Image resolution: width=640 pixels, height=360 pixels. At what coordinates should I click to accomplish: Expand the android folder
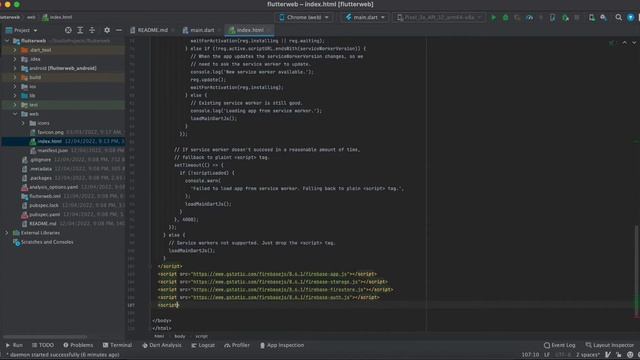[15, 68]
